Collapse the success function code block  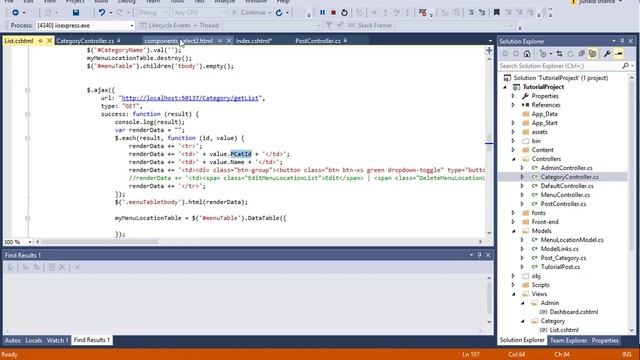point(27,114)
